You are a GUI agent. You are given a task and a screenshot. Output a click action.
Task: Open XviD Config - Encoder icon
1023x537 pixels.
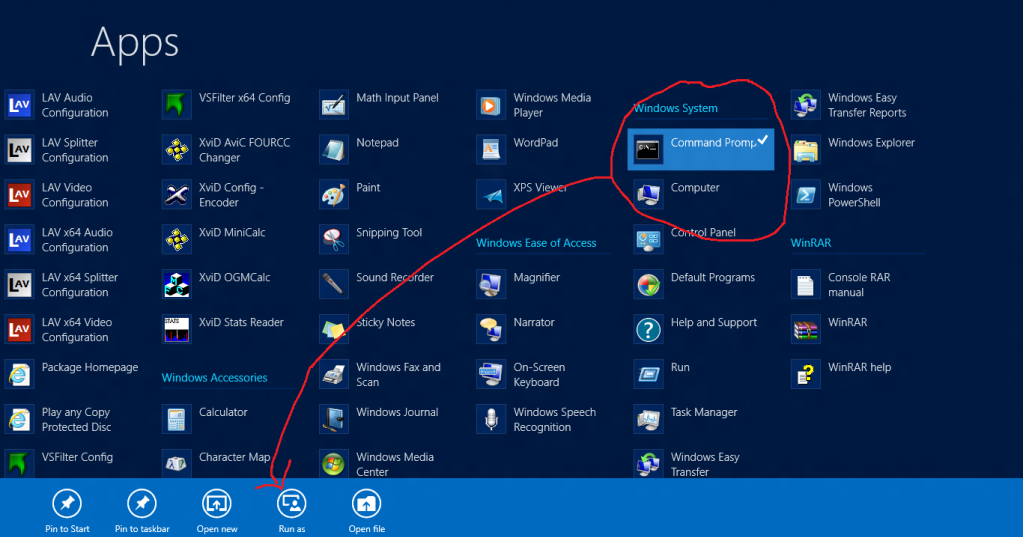coord(176,195)
